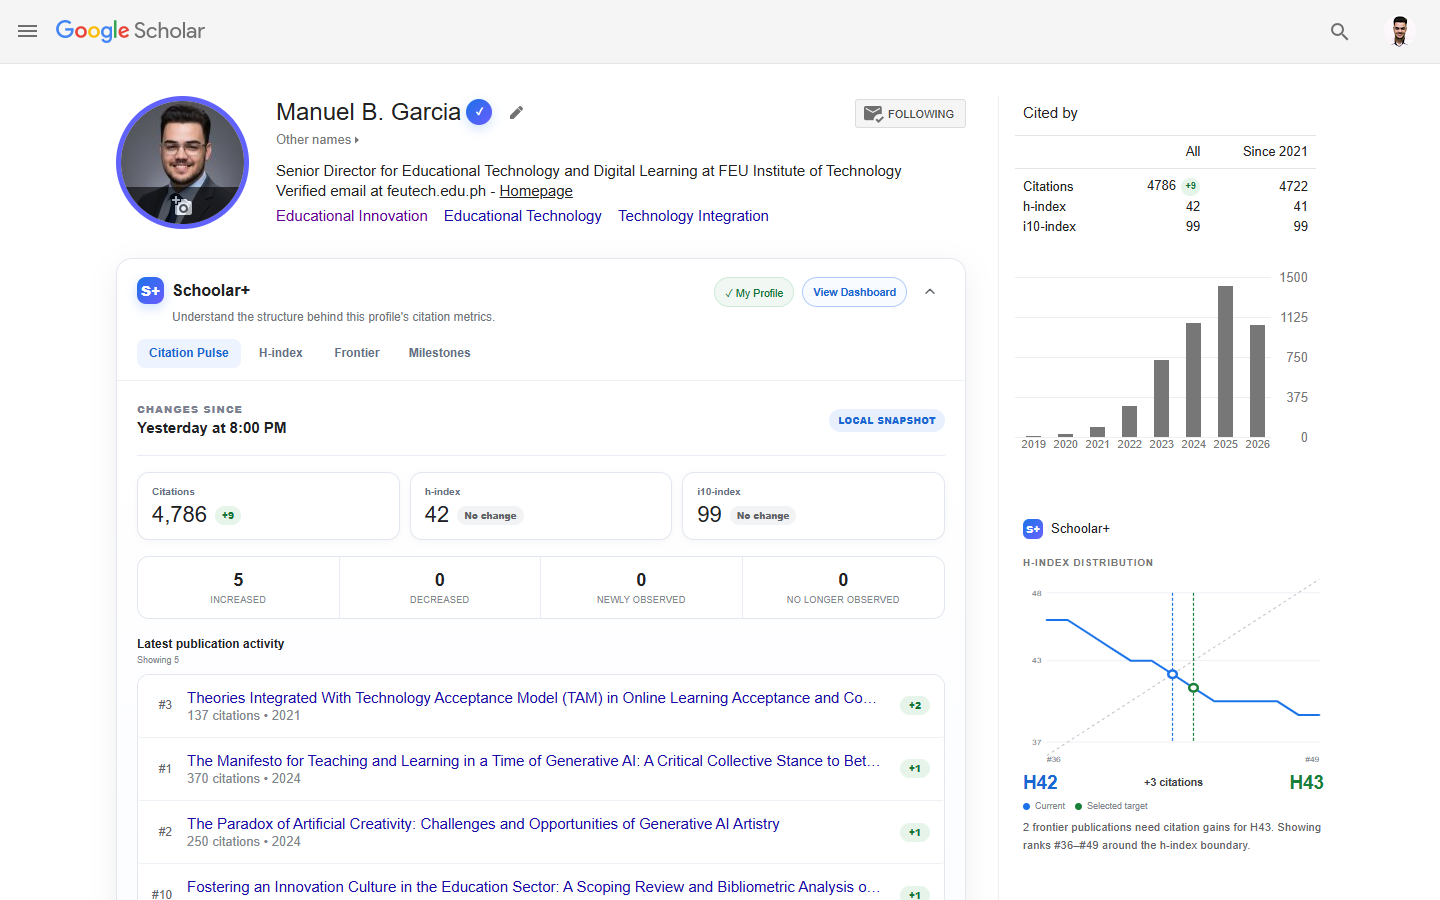Open the Homepage link
The width and height of the screenshot is (1440, 900).
[x=536, y=191]
